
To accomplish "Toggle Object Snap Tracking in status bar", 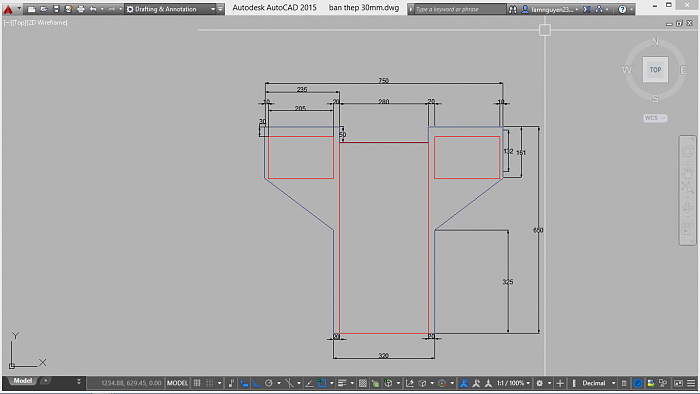I will 309,383.
